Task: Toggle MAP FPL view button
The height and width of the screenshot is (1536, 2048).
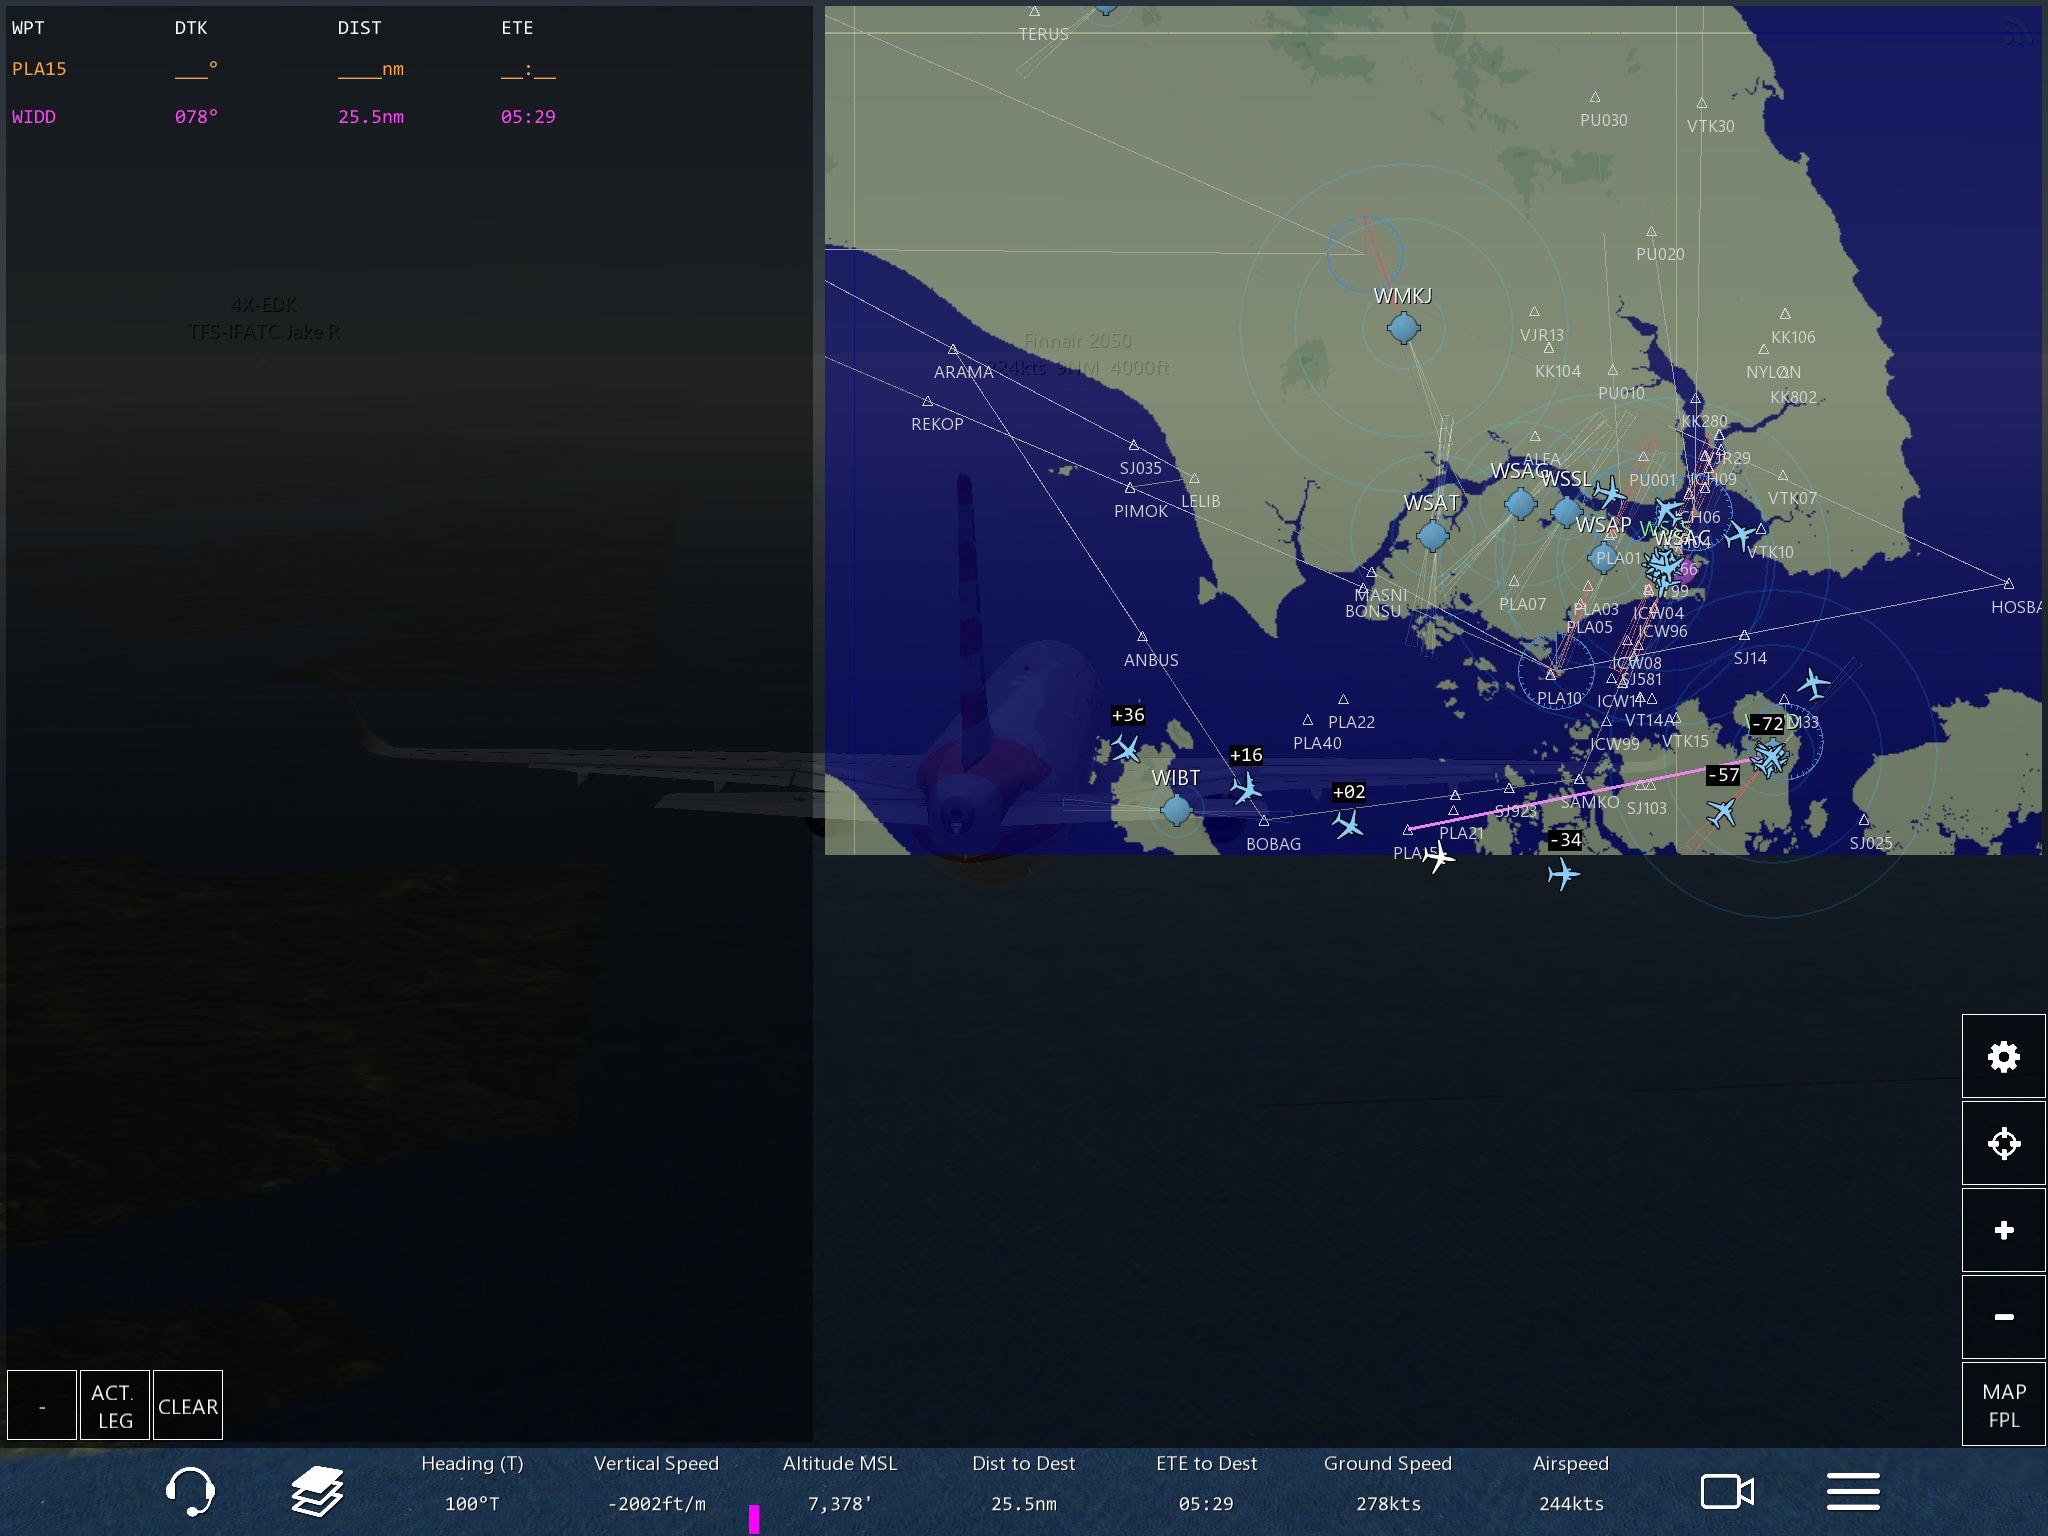Action: point(2003,1405)
